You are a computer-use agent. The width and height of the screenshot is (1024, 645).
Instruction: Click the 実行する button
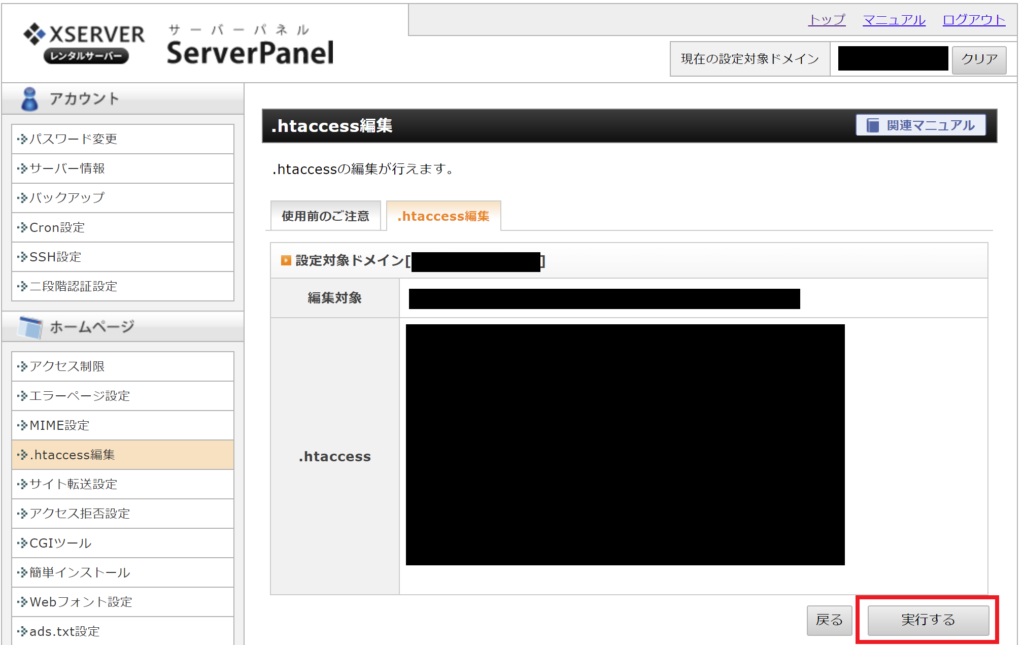click(x=928, y=620)
